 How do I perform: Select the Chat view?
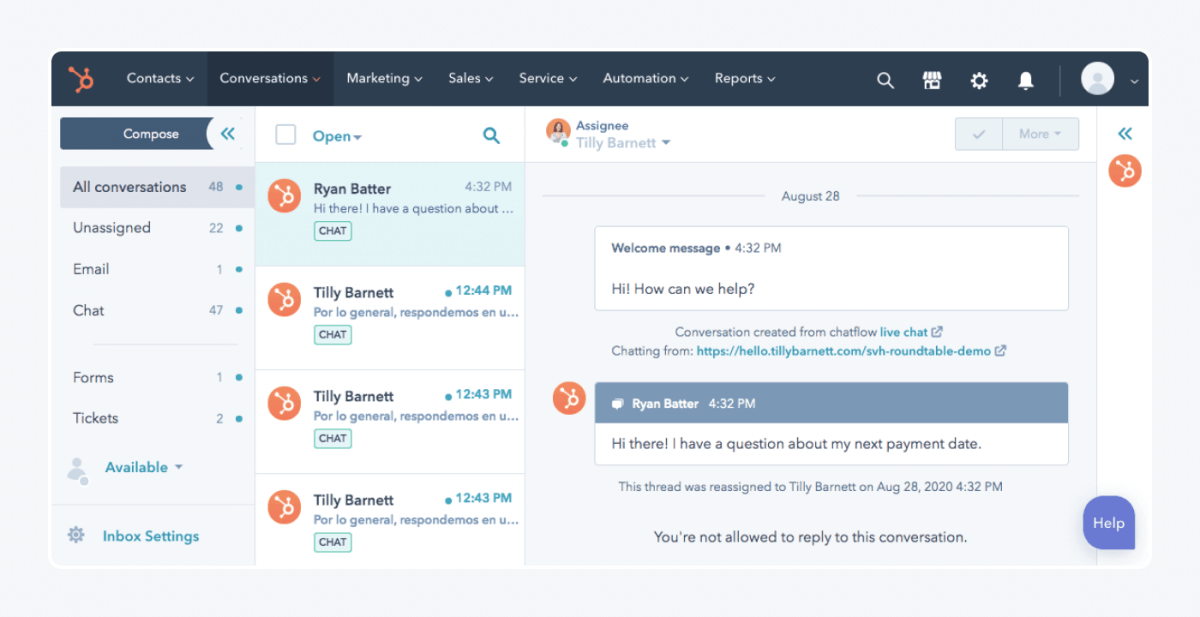pos(157,310)
